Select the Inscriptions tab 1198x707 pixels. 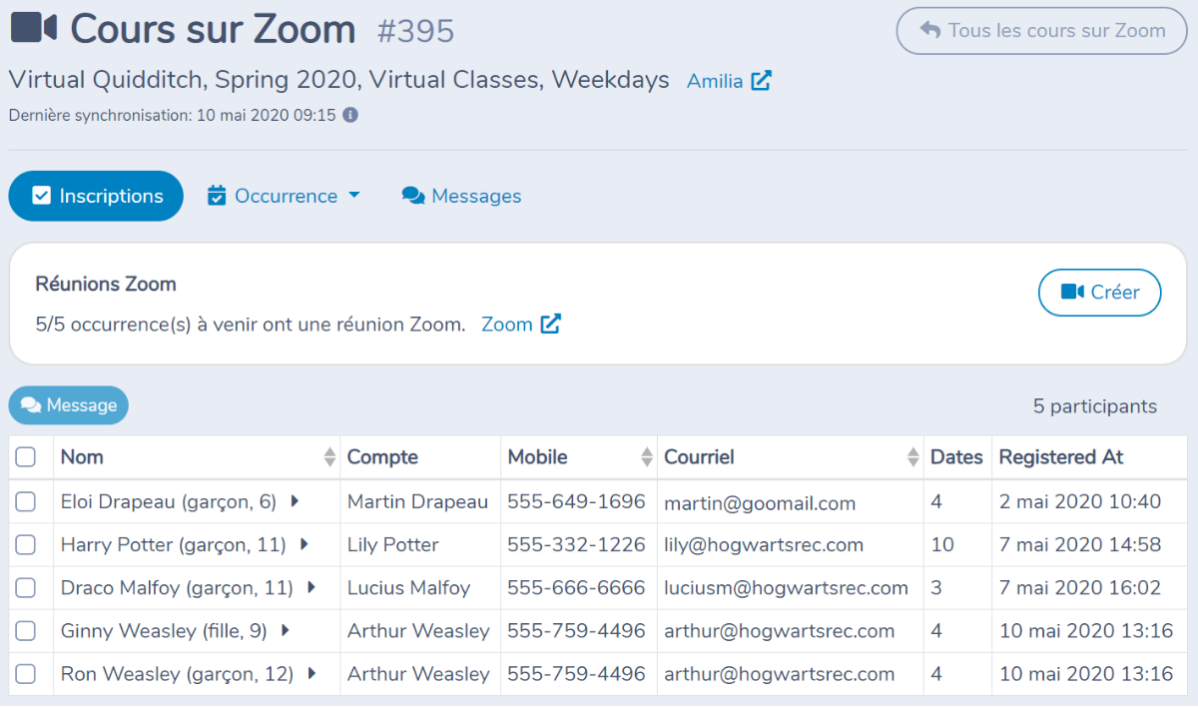96,196
